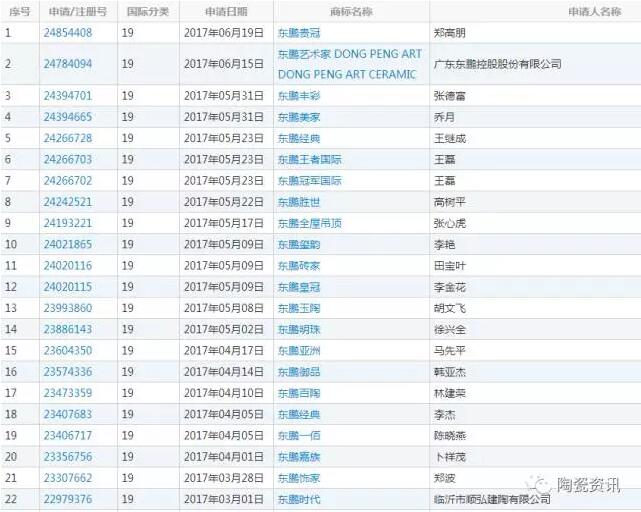This screenshot has height=512, width=641.
Task: Open registration number 24020115
Action: pos(68,287)
